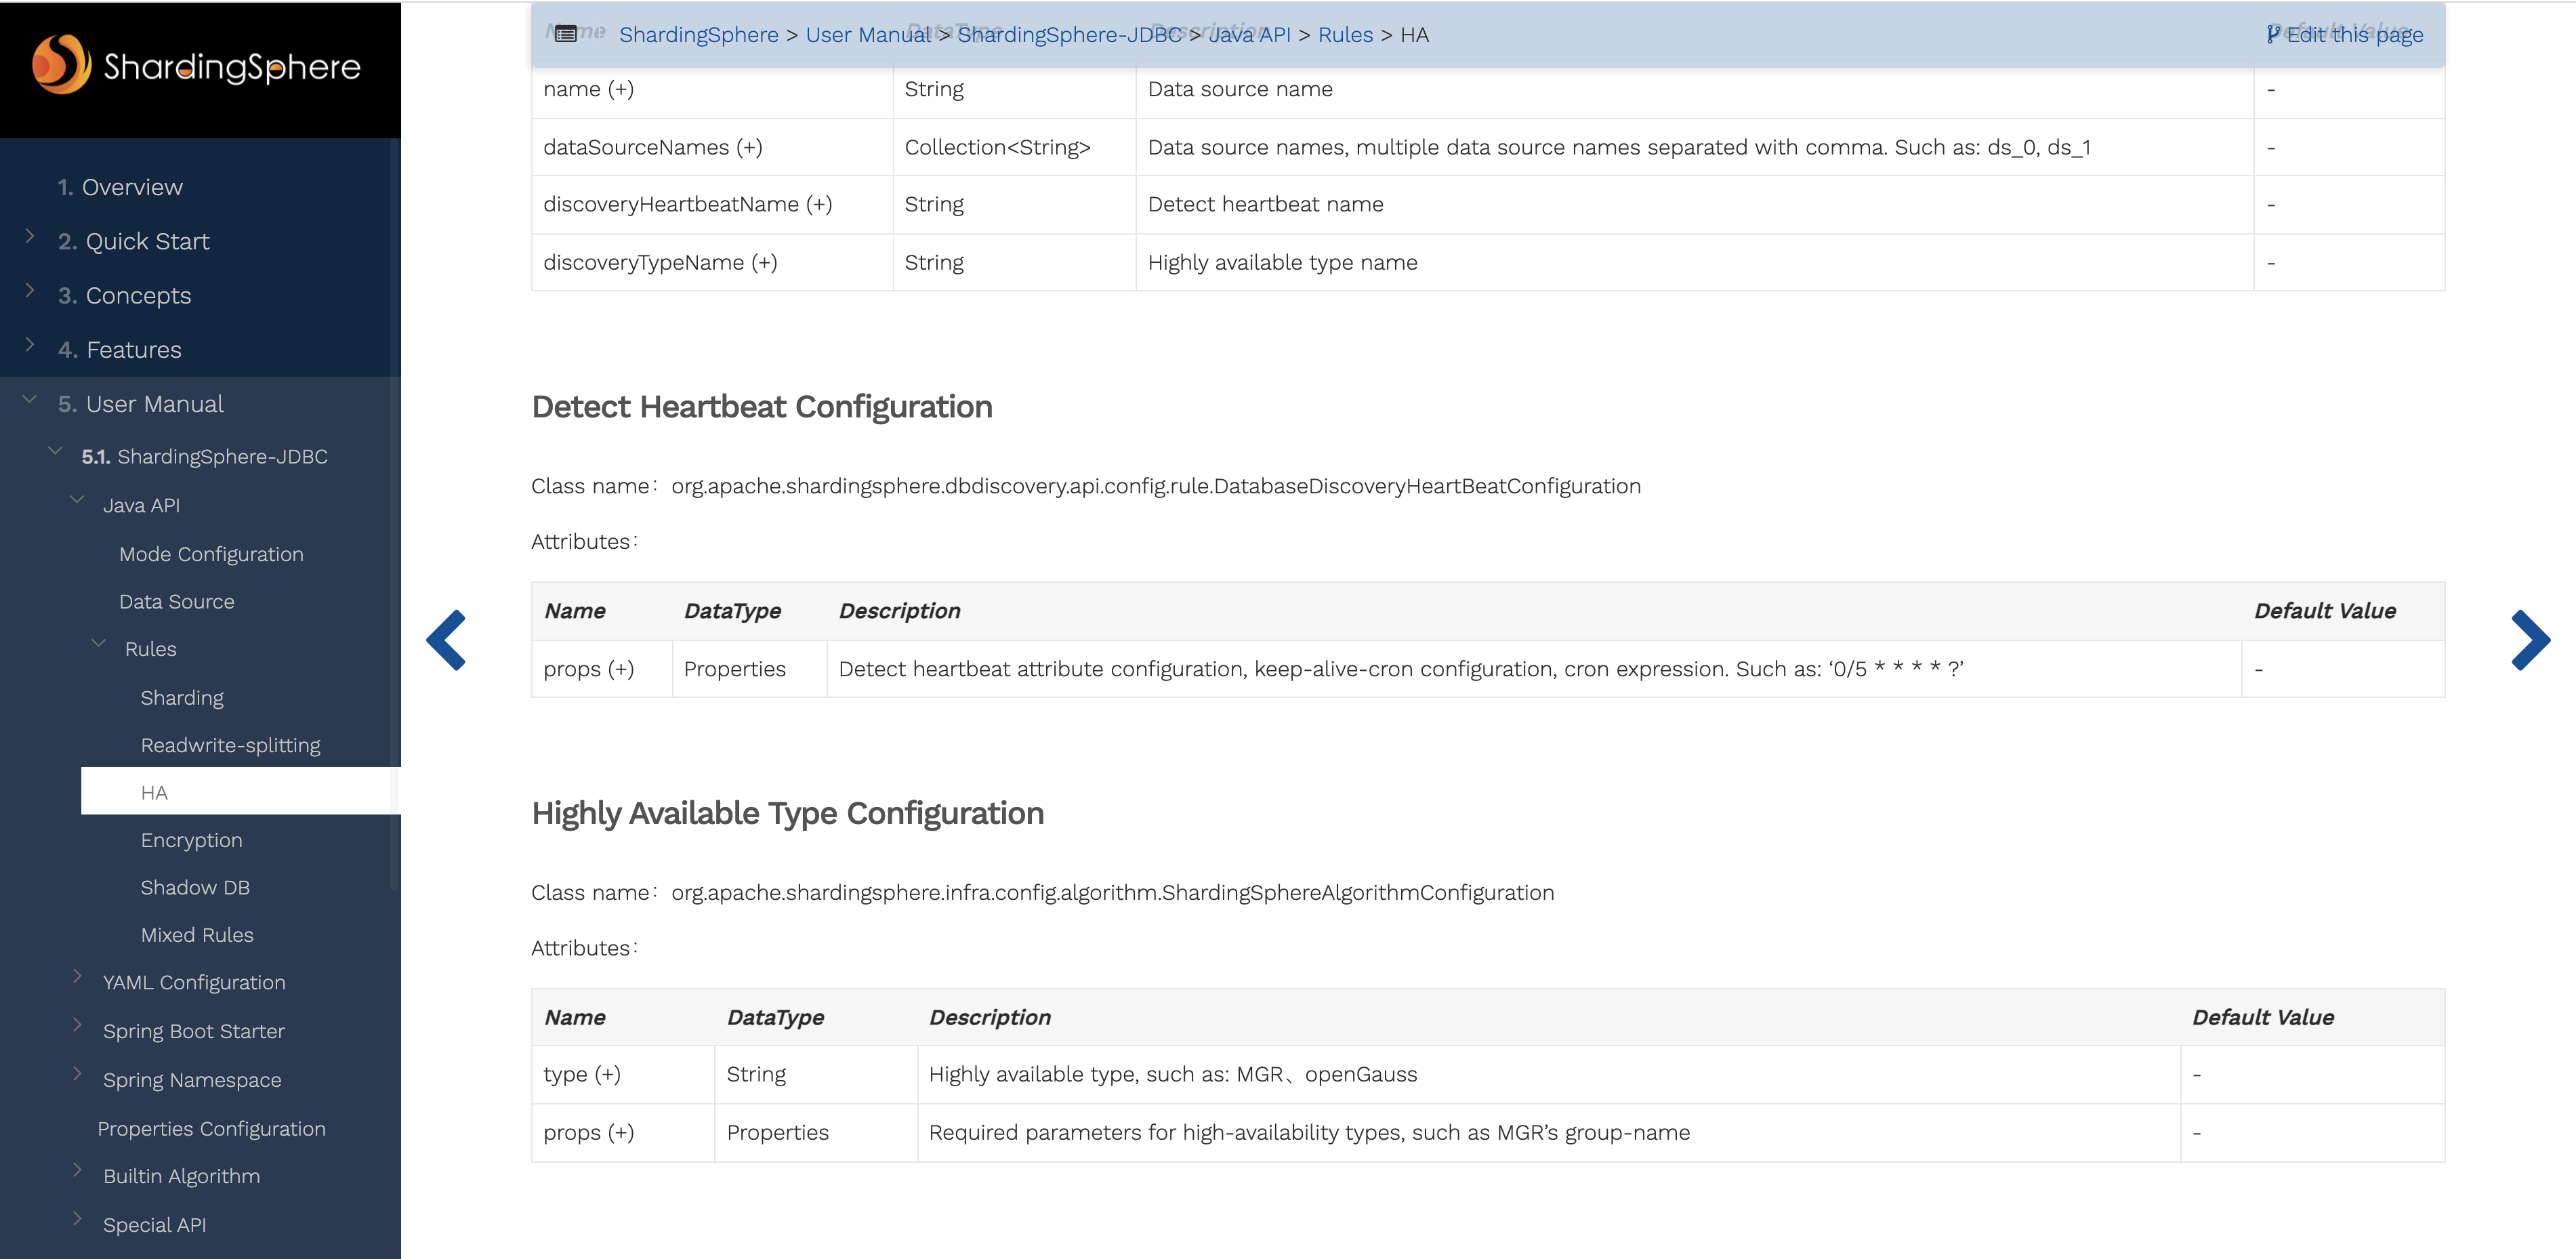Open the Readwrite-splitting page

pos(230,745)
